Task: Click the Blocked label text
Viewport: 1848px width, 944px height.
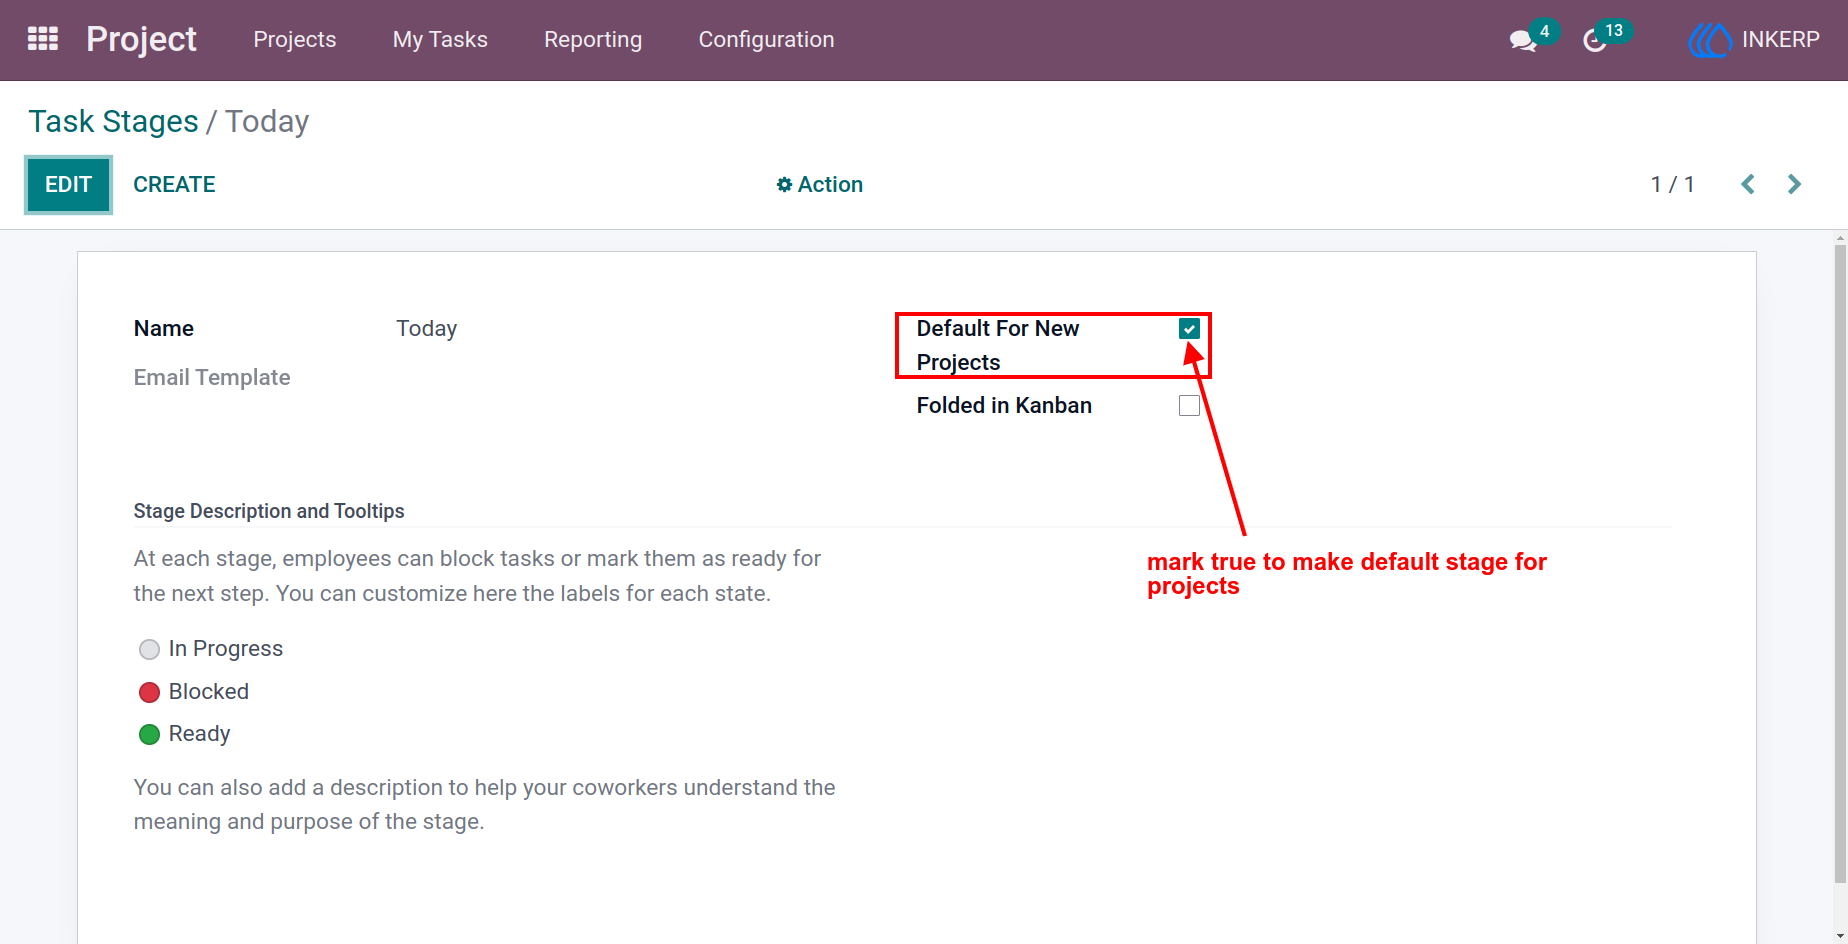Action: (x=209, y=691)
